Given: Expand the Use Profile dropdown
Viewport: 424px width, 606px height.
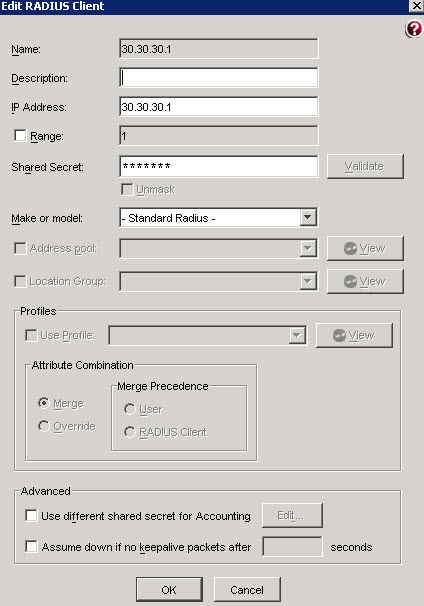Looking at the screenshot, I should pos(297,335).
